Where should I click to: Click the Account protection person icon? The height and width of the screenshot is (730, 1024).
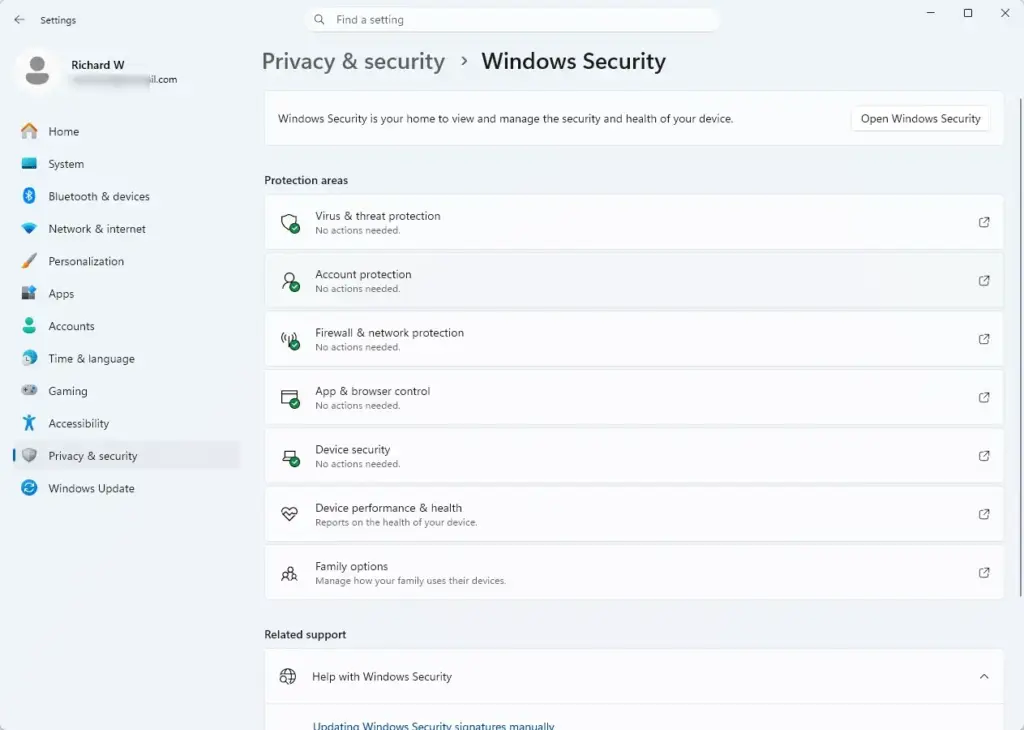(x=290, y=281)
